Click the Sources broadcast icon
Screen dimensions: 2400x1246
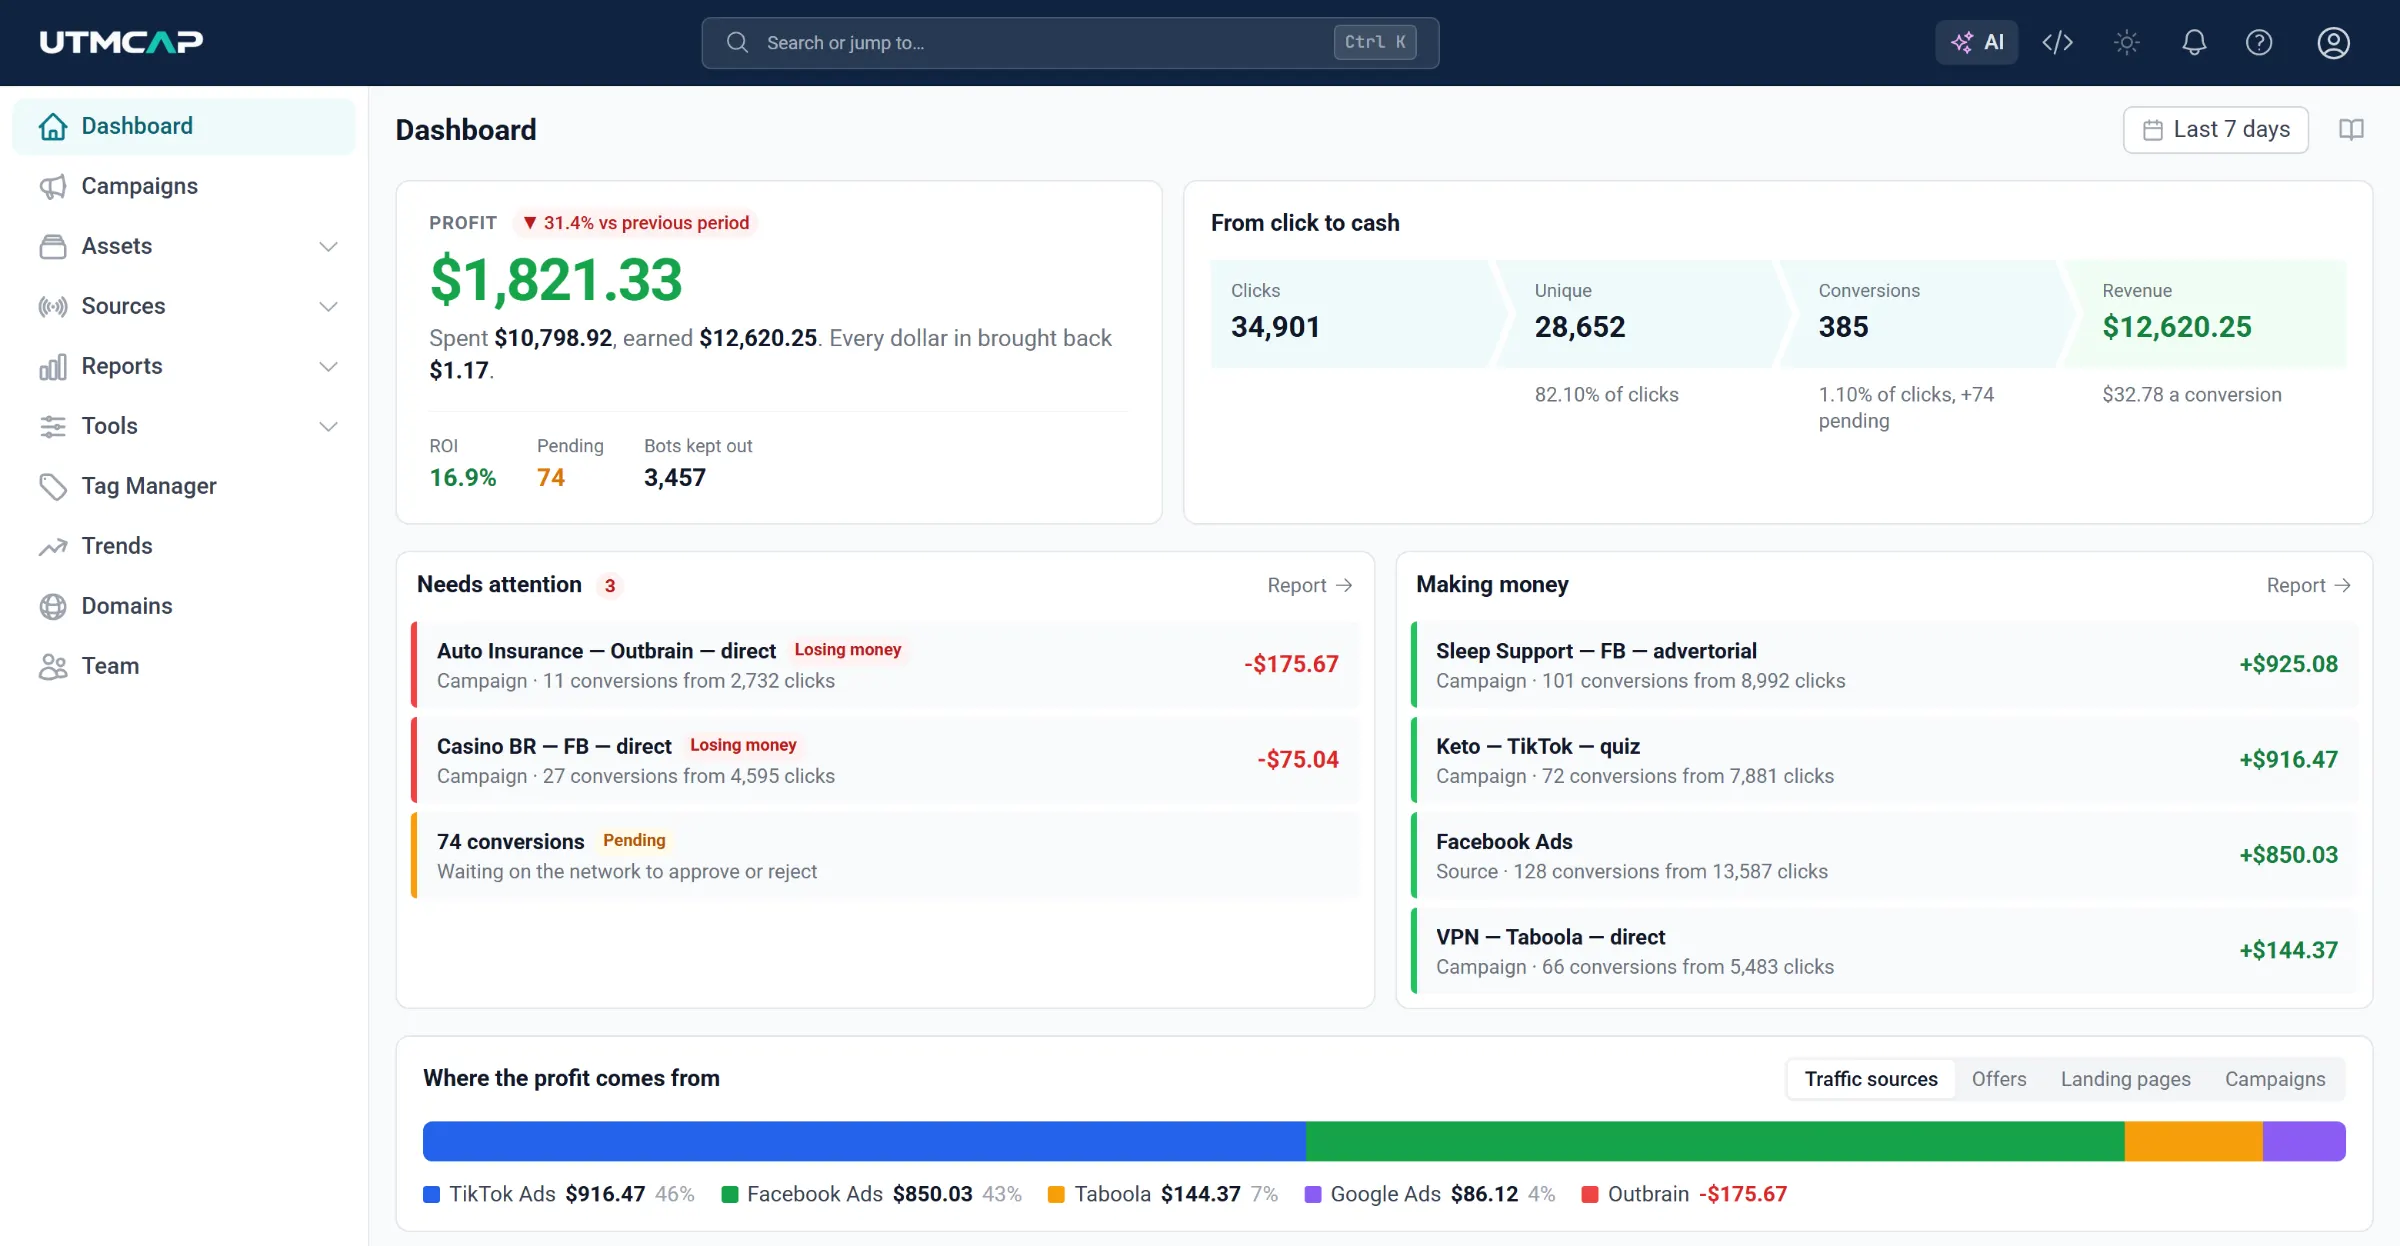52,306
